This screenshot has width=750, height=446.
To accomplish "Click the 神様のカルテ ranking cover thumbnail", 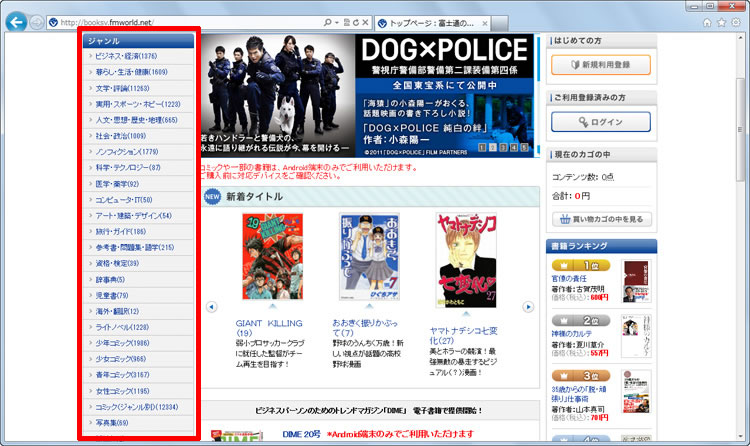I will (636, 336).
